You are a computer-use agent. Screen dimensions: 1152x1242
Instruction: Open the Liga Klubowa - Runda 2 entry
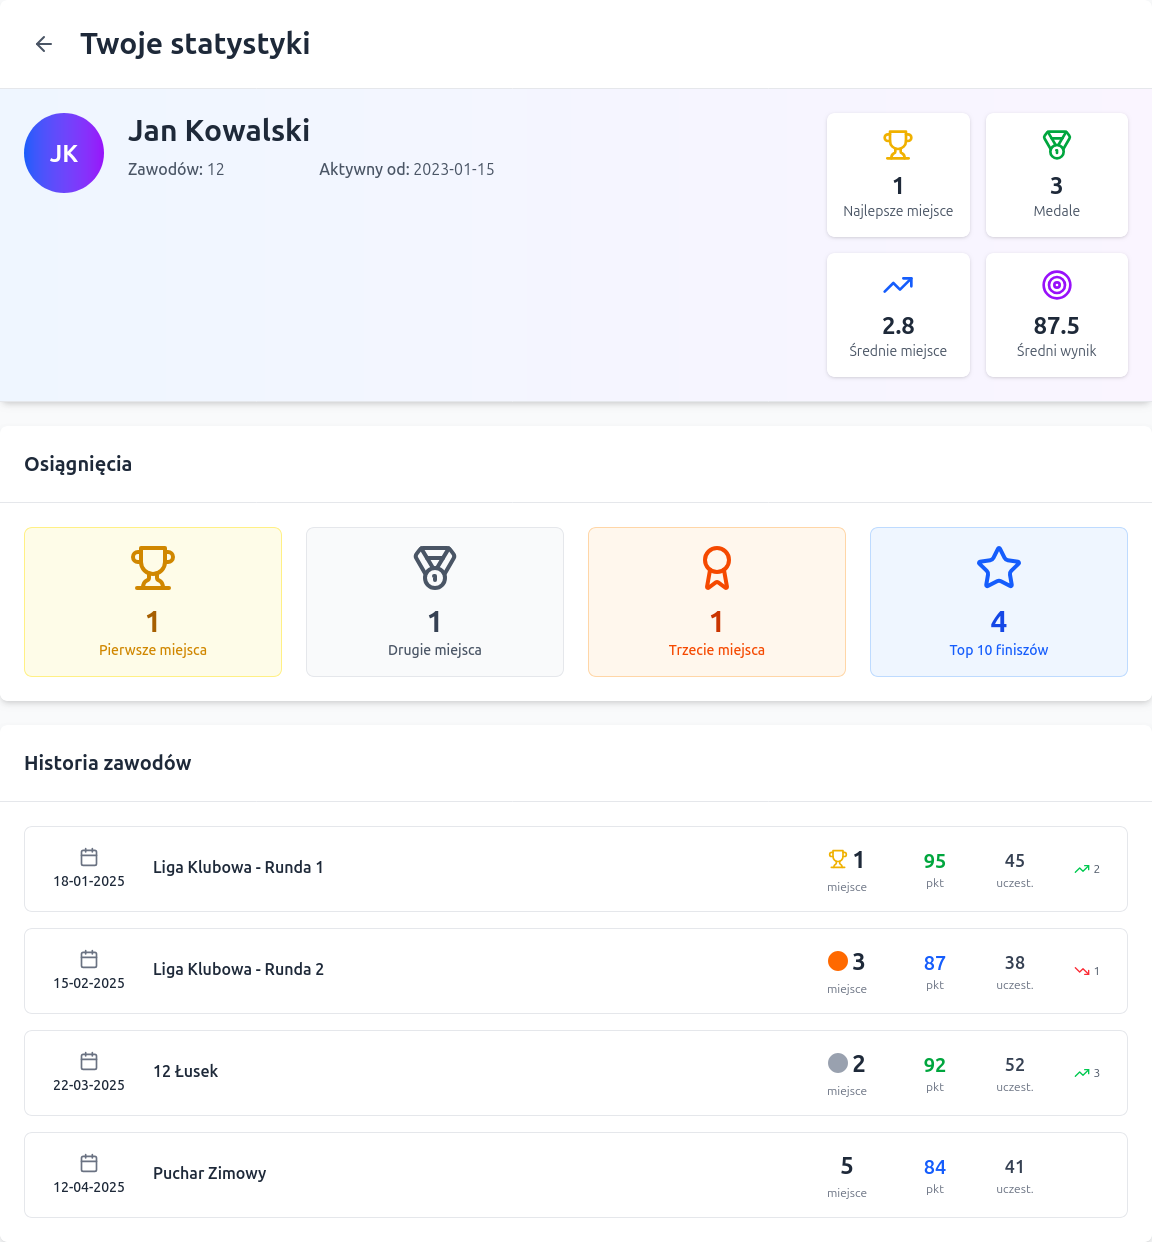[x=238, y=970]
